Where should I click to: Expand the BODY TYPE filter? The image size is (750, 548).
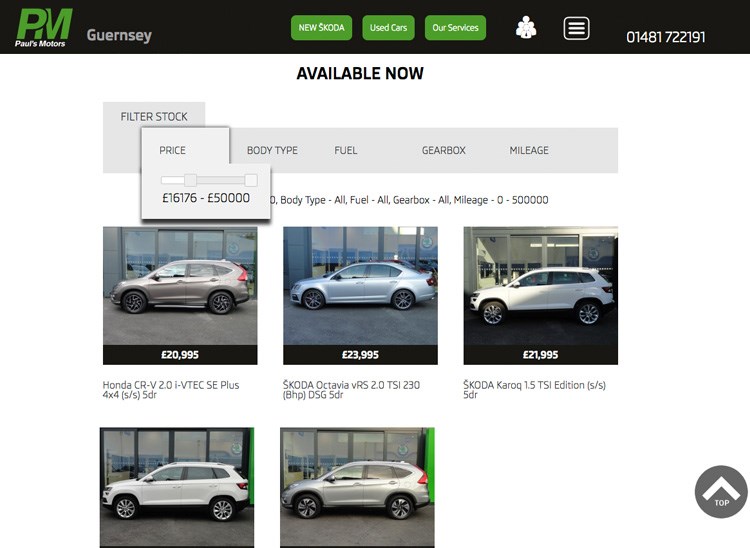click(272, 150)
